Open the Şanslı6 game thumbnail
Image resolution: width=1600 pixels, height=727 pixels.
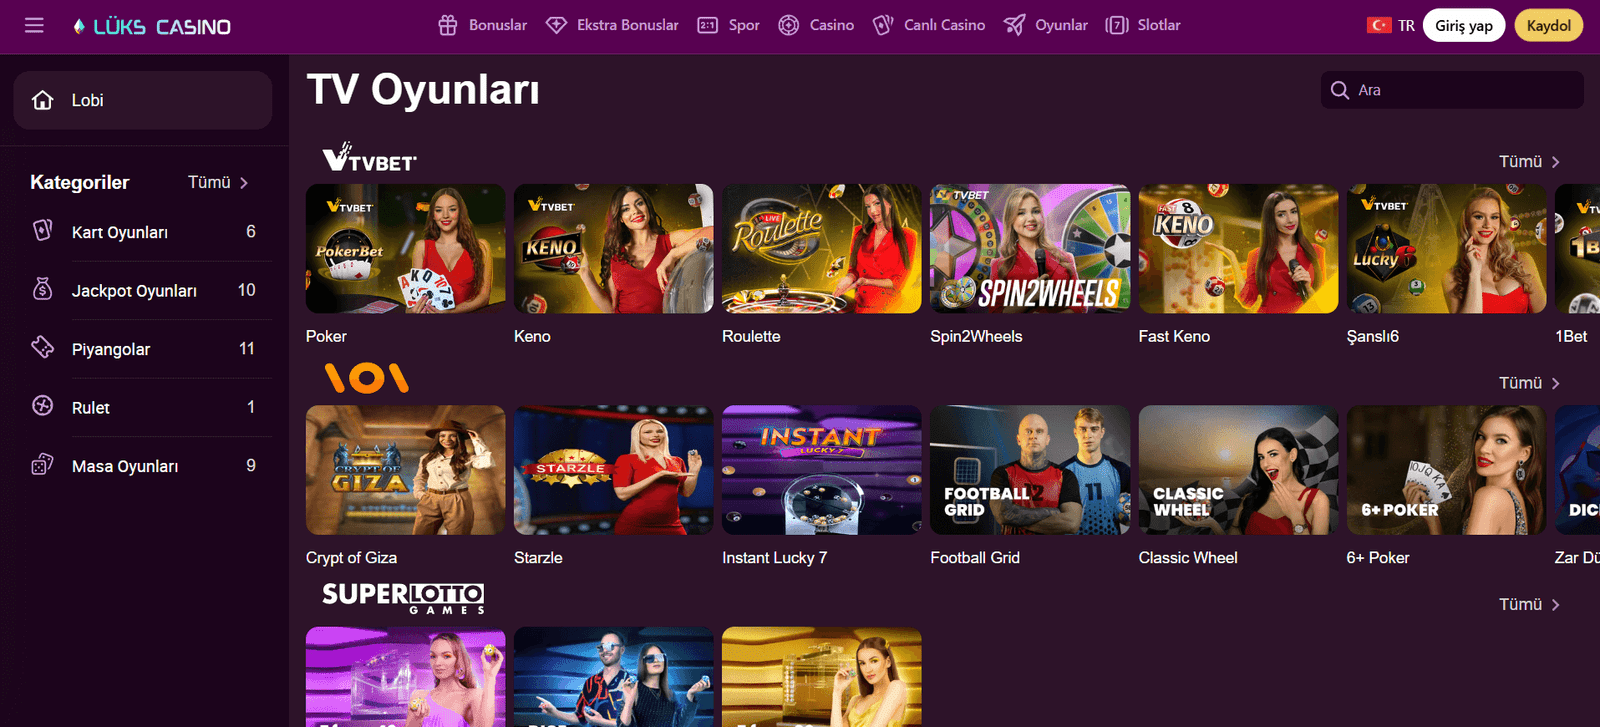tap(1447, 249)
